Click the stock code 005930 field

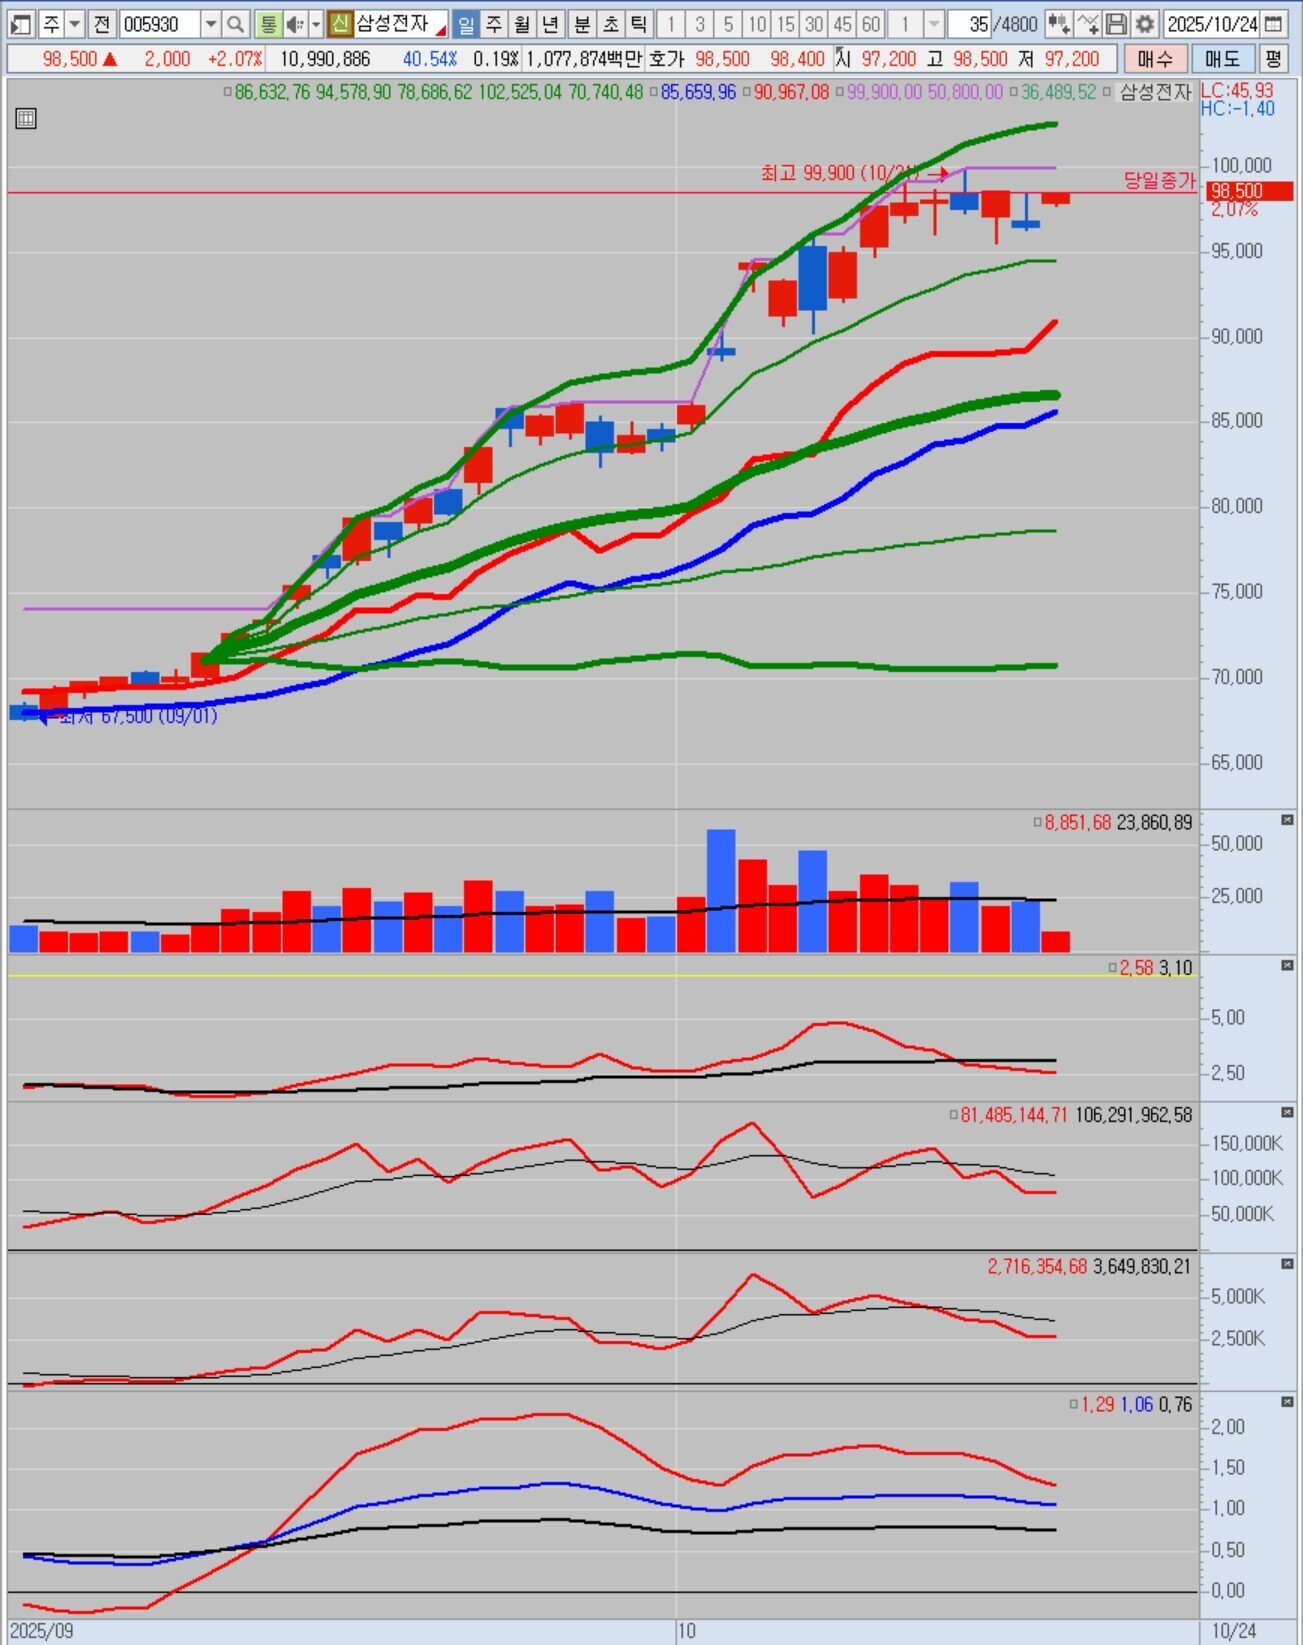[159, 24]
